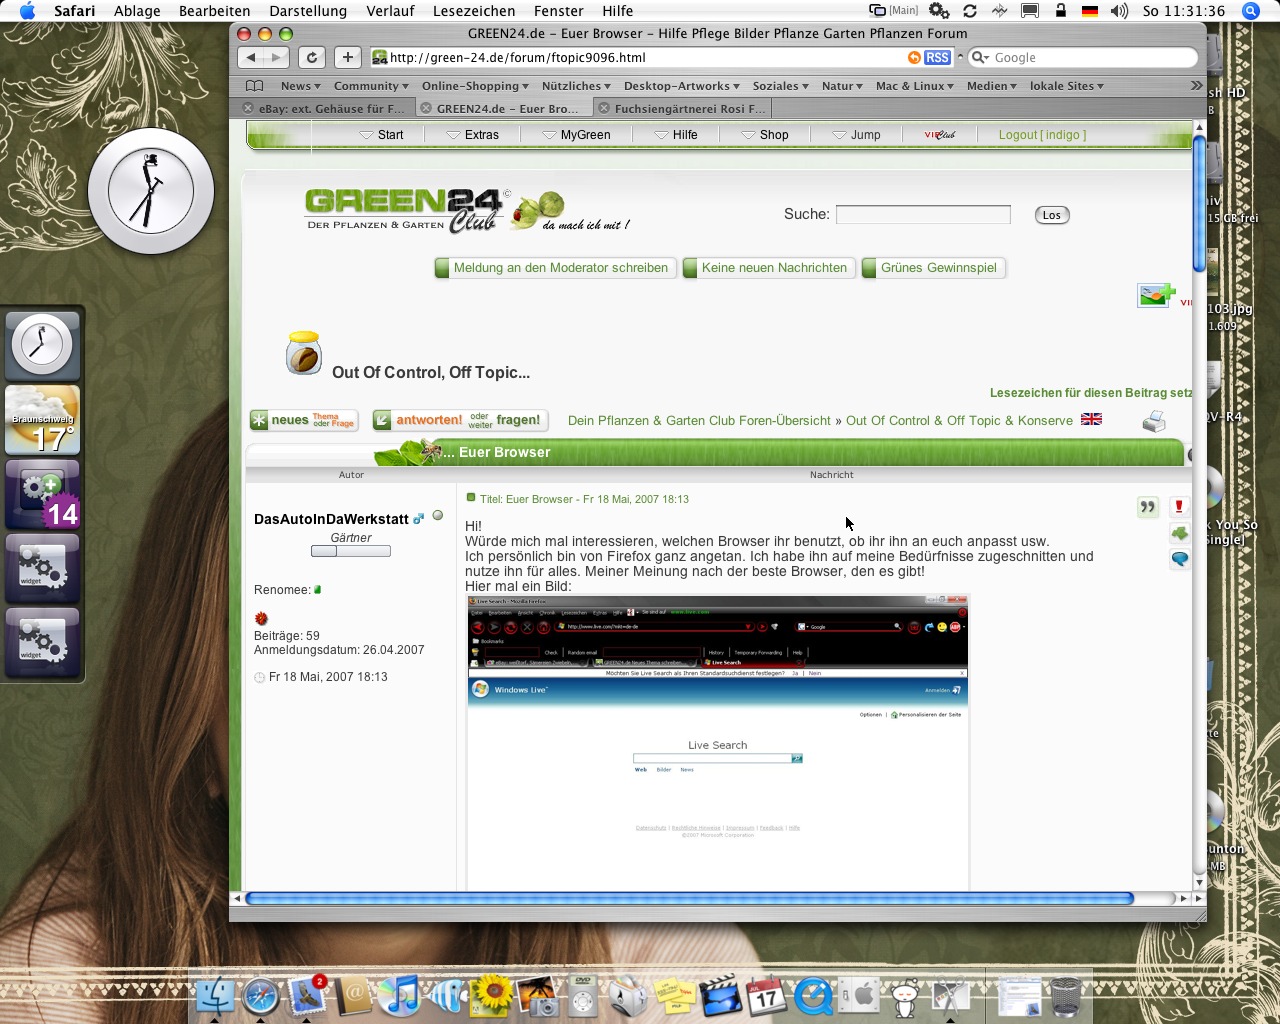Close the eBay ext. Gehäuse tab
Screen dimensions: 1280x1024
point(248,109)
